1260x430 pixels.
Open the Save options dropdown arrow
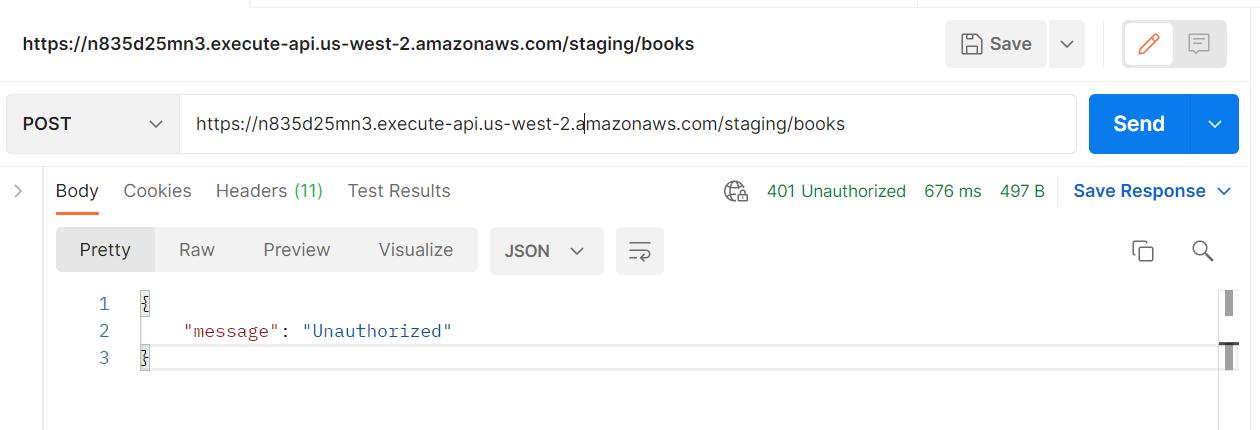tap(1067, 44)
